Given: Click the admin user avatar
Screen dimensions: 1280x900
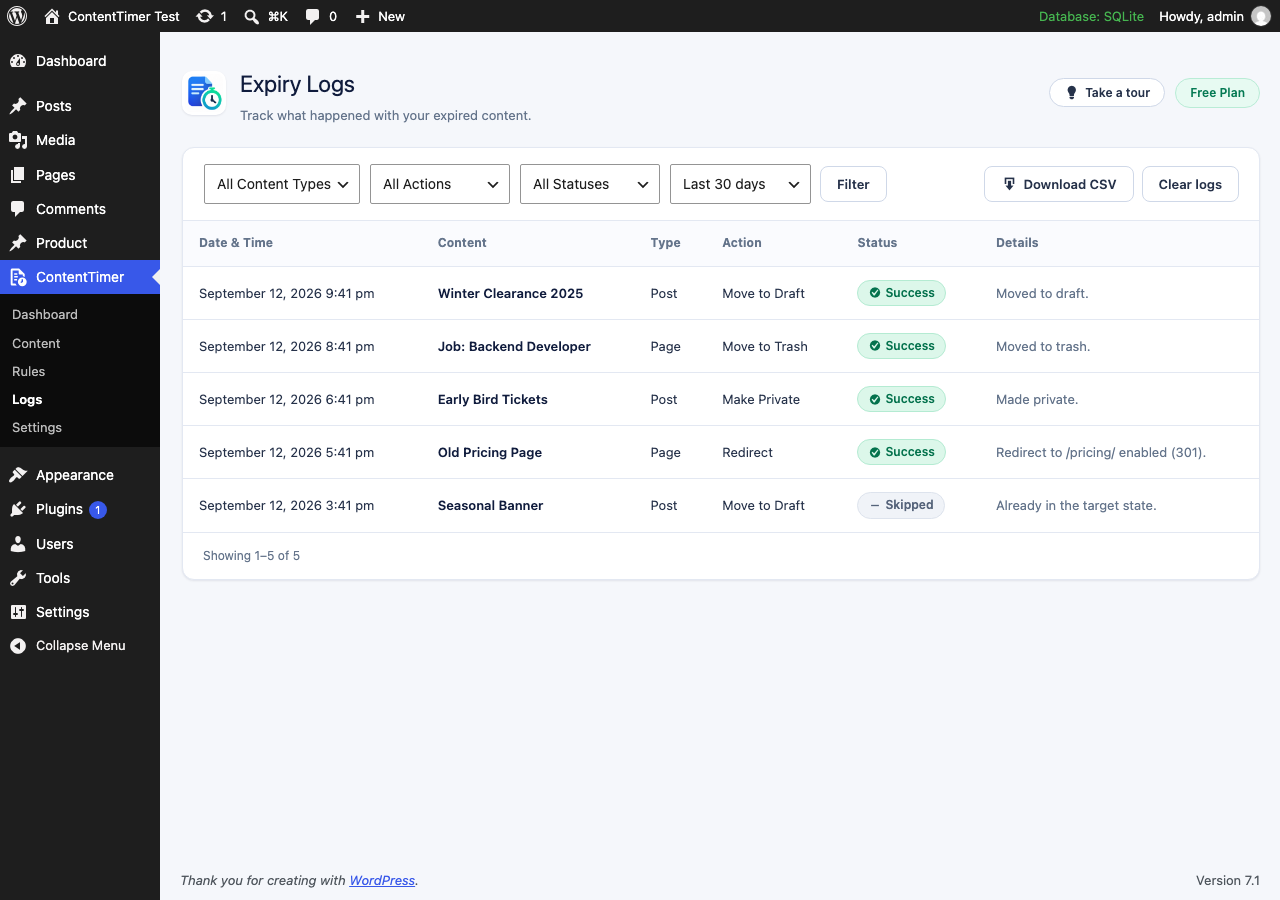Looking at the screenshot, I should tap(1261, 16).
